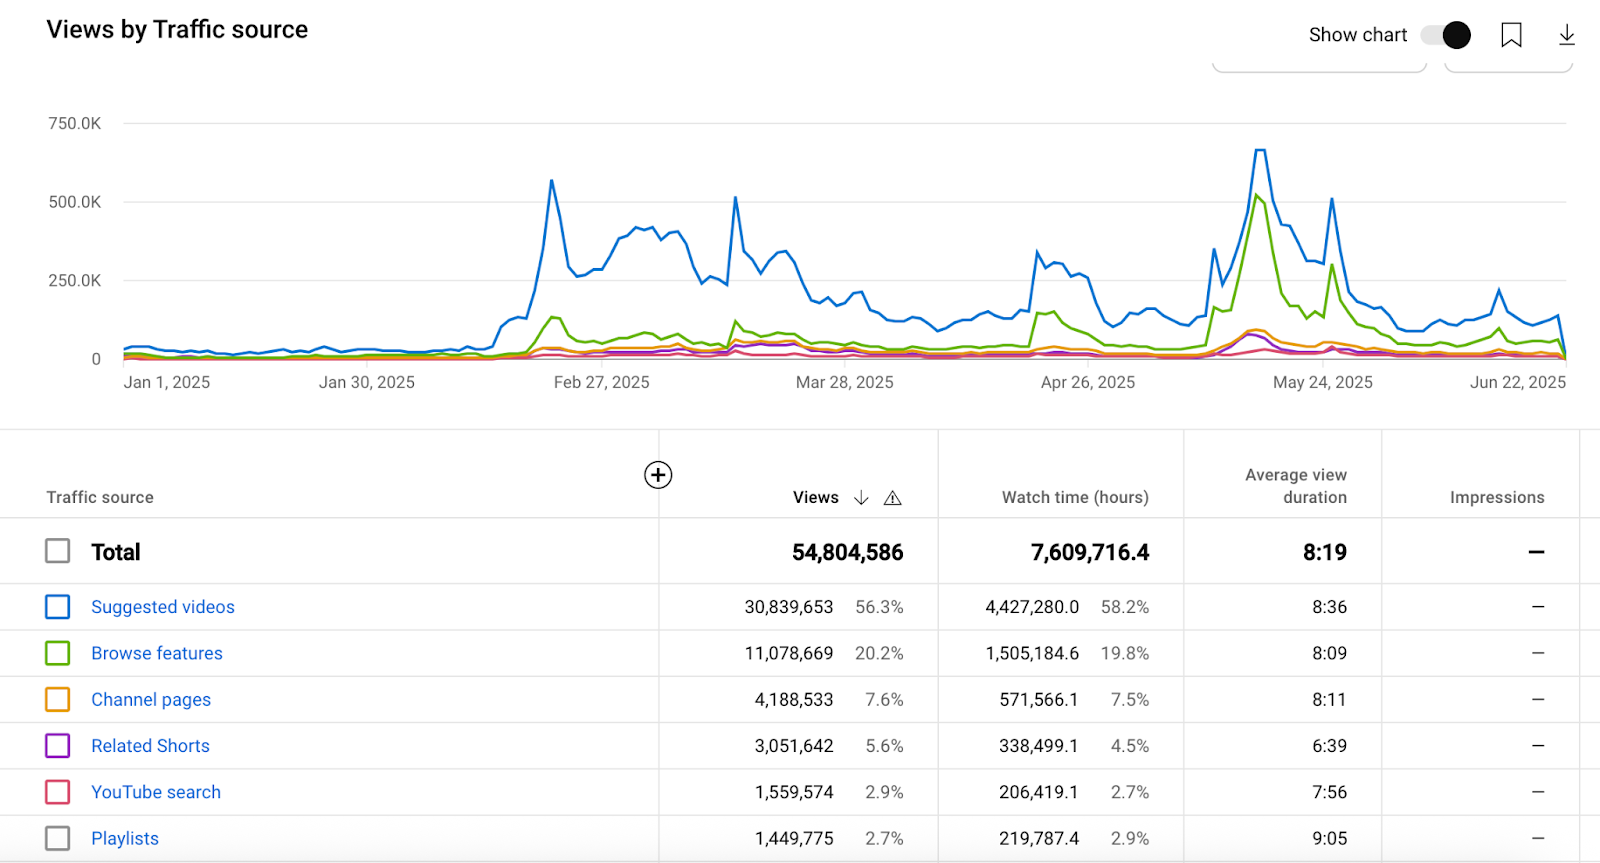Viewport: 1600px width, 863px height.
Task: Sort by the Views column header
Action: coord(815,498)
